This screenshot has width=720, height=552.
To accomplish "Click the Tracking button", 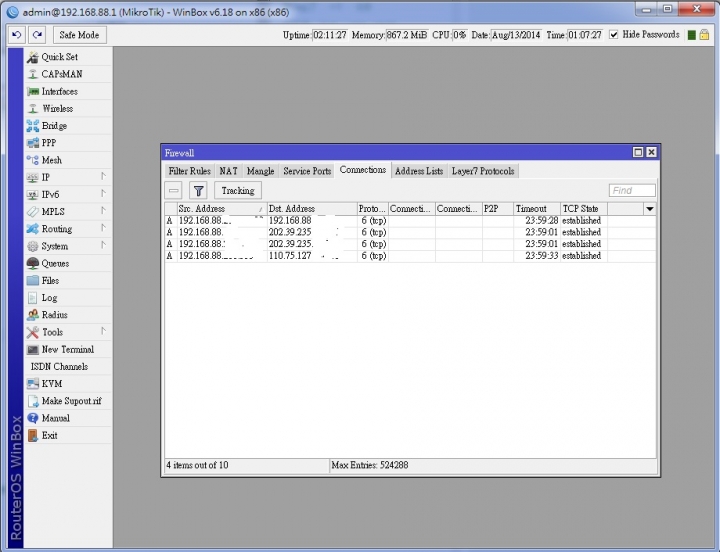I will [x=238, y=191].
